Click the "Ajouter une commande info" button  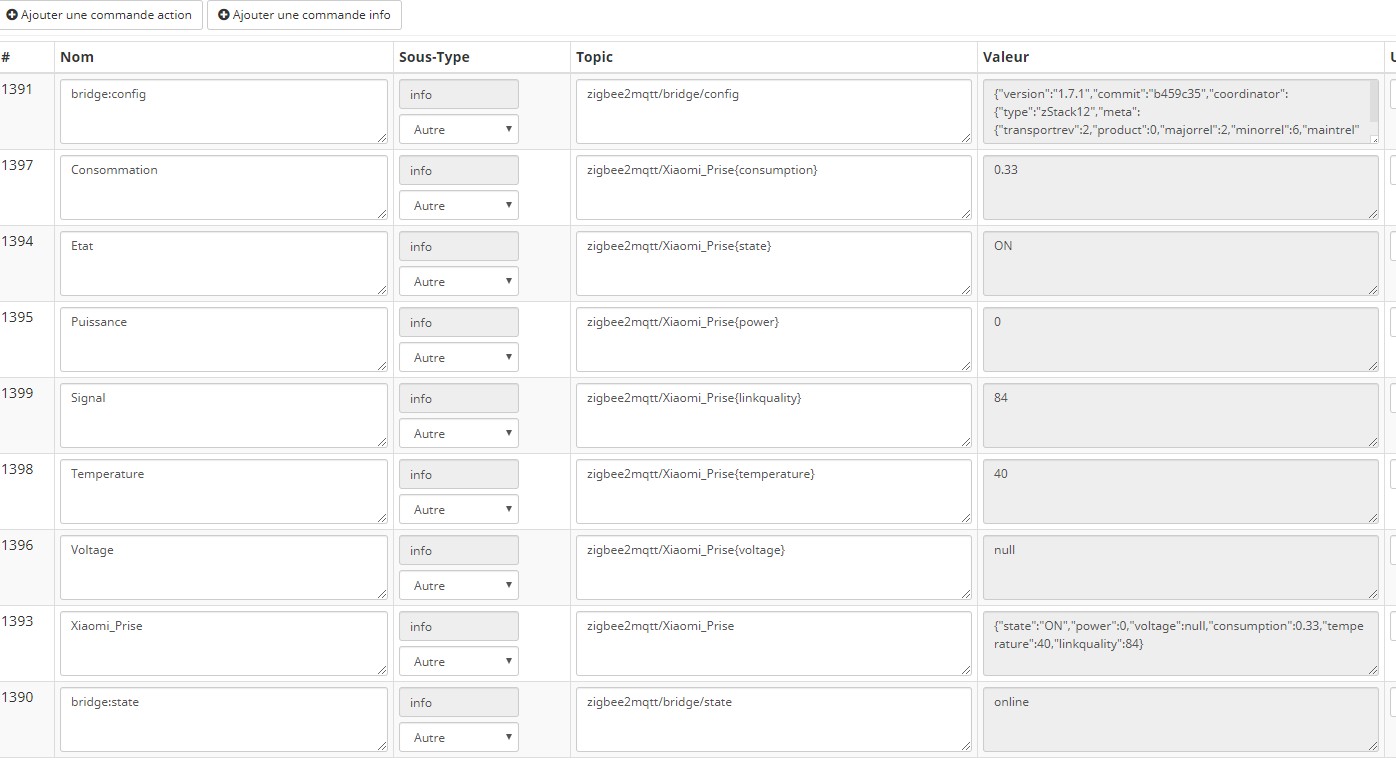pyautogui.click(x=302, y=15)
